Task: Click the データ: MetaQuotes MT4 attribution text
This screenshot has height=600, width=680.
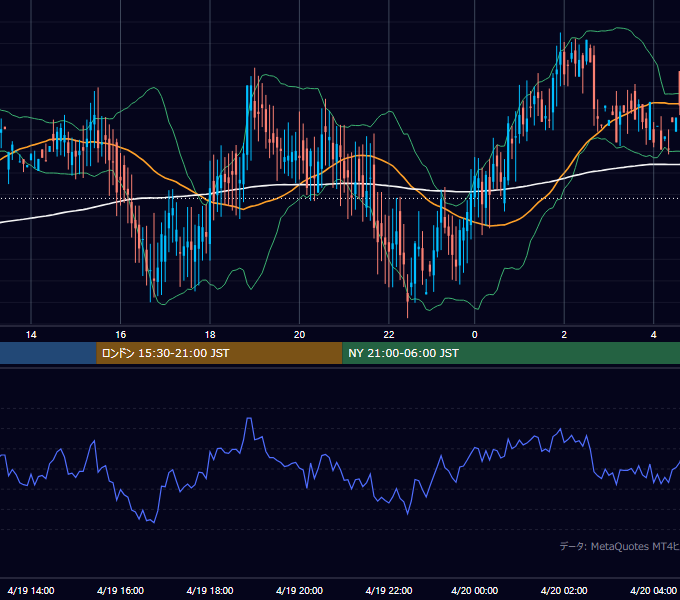Action: pyautogui.click(x=620, y=546)
